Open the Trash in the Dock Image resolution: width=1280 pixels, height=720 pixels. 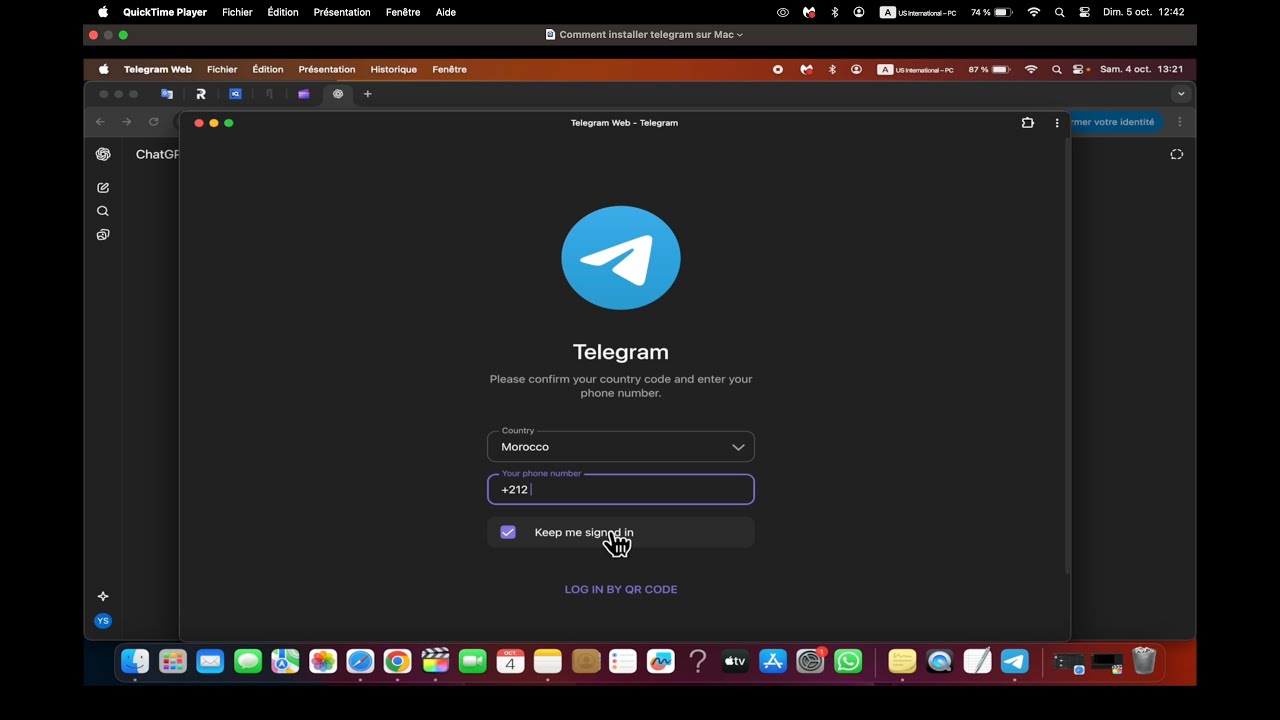coord(1144,661)
